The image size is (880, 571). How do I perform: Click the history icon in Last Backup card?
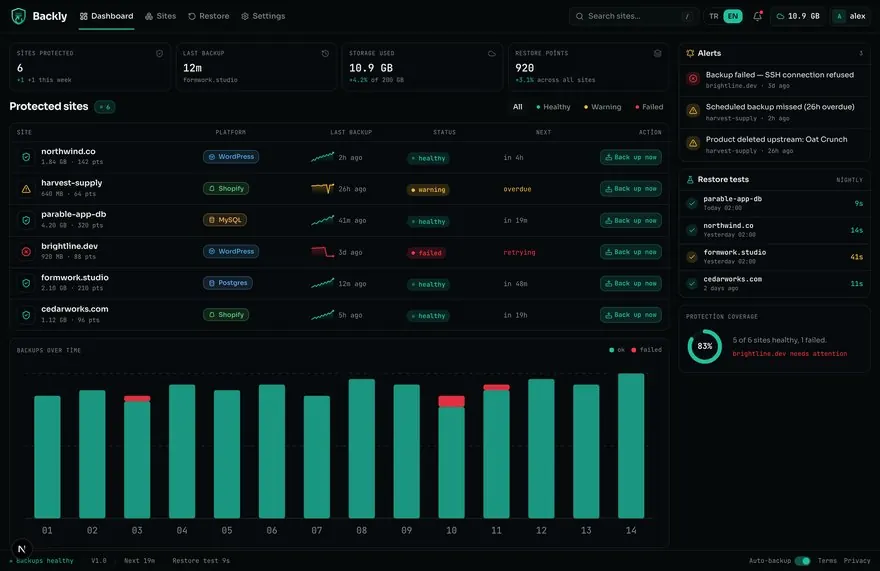coord(326,53)
